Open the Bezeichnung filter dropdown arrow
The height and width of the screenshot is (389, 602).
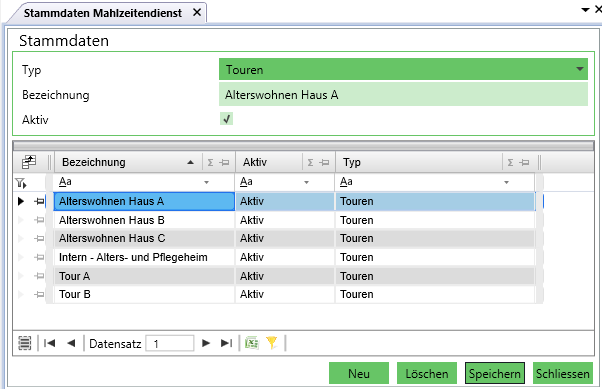click(207, 182)
